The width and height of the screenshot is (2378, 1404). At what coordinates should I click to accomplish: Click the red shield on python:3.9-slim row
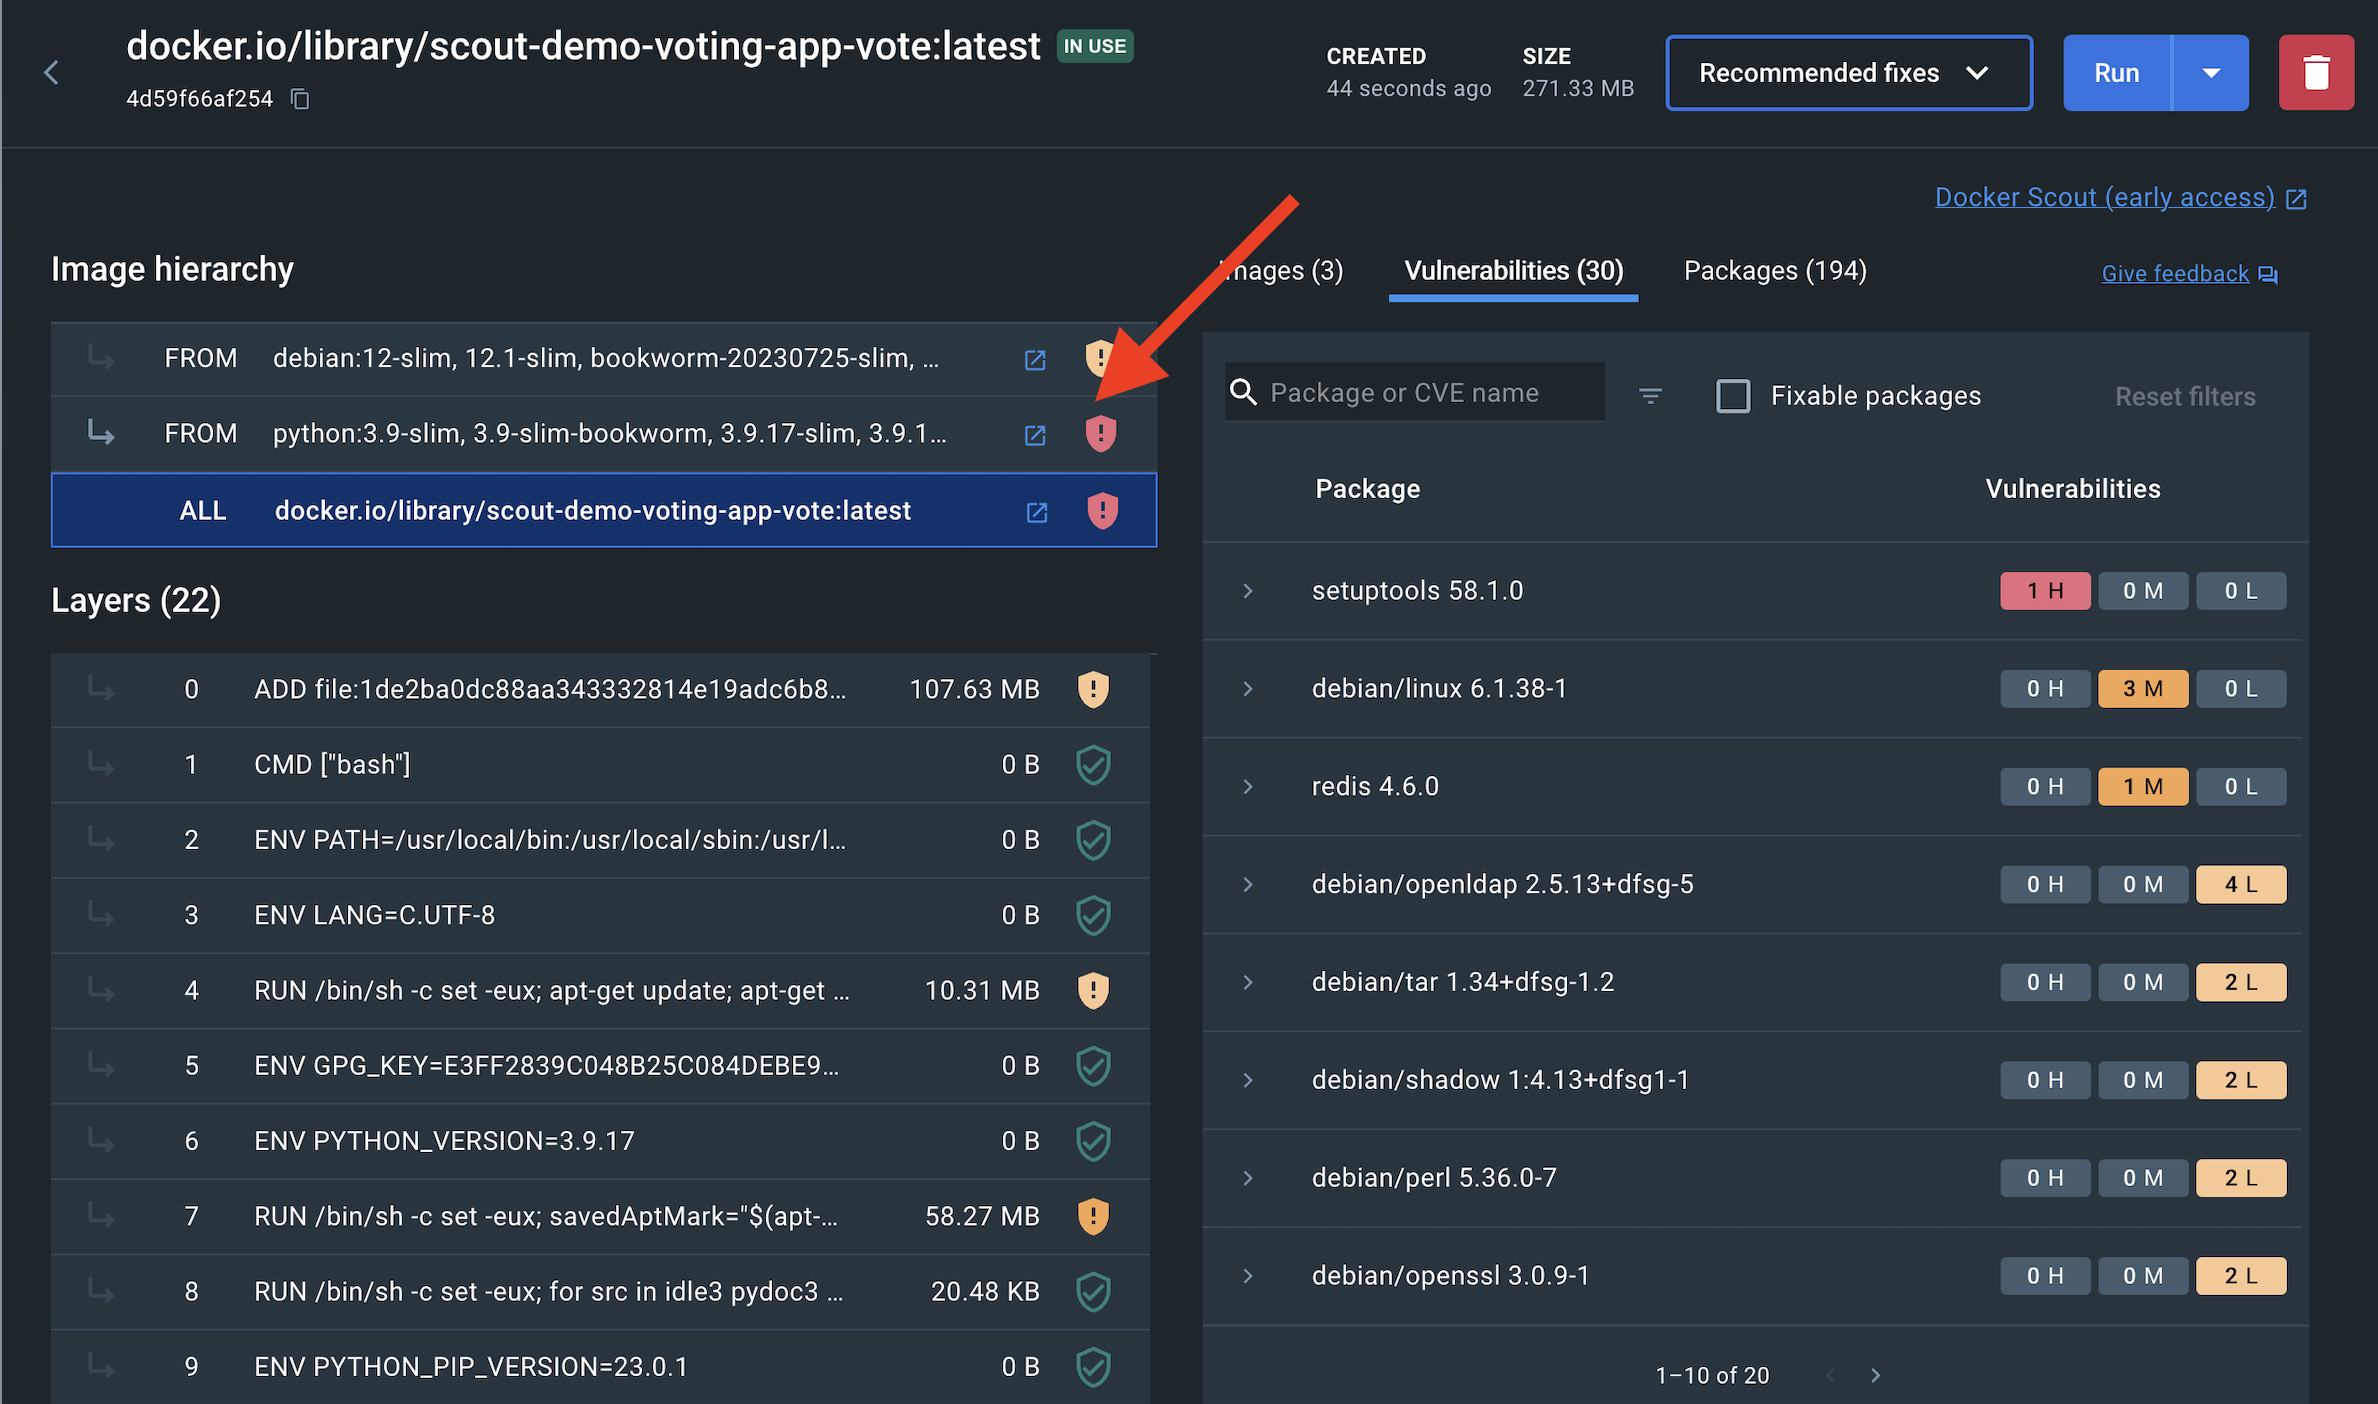pos(1100,433)
